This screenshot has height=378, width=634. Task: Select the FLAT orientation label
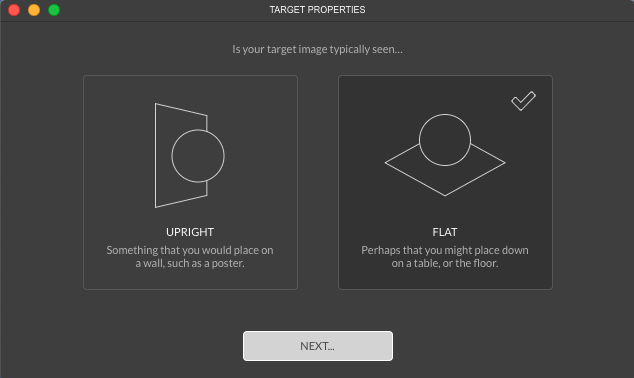[445, 232]
